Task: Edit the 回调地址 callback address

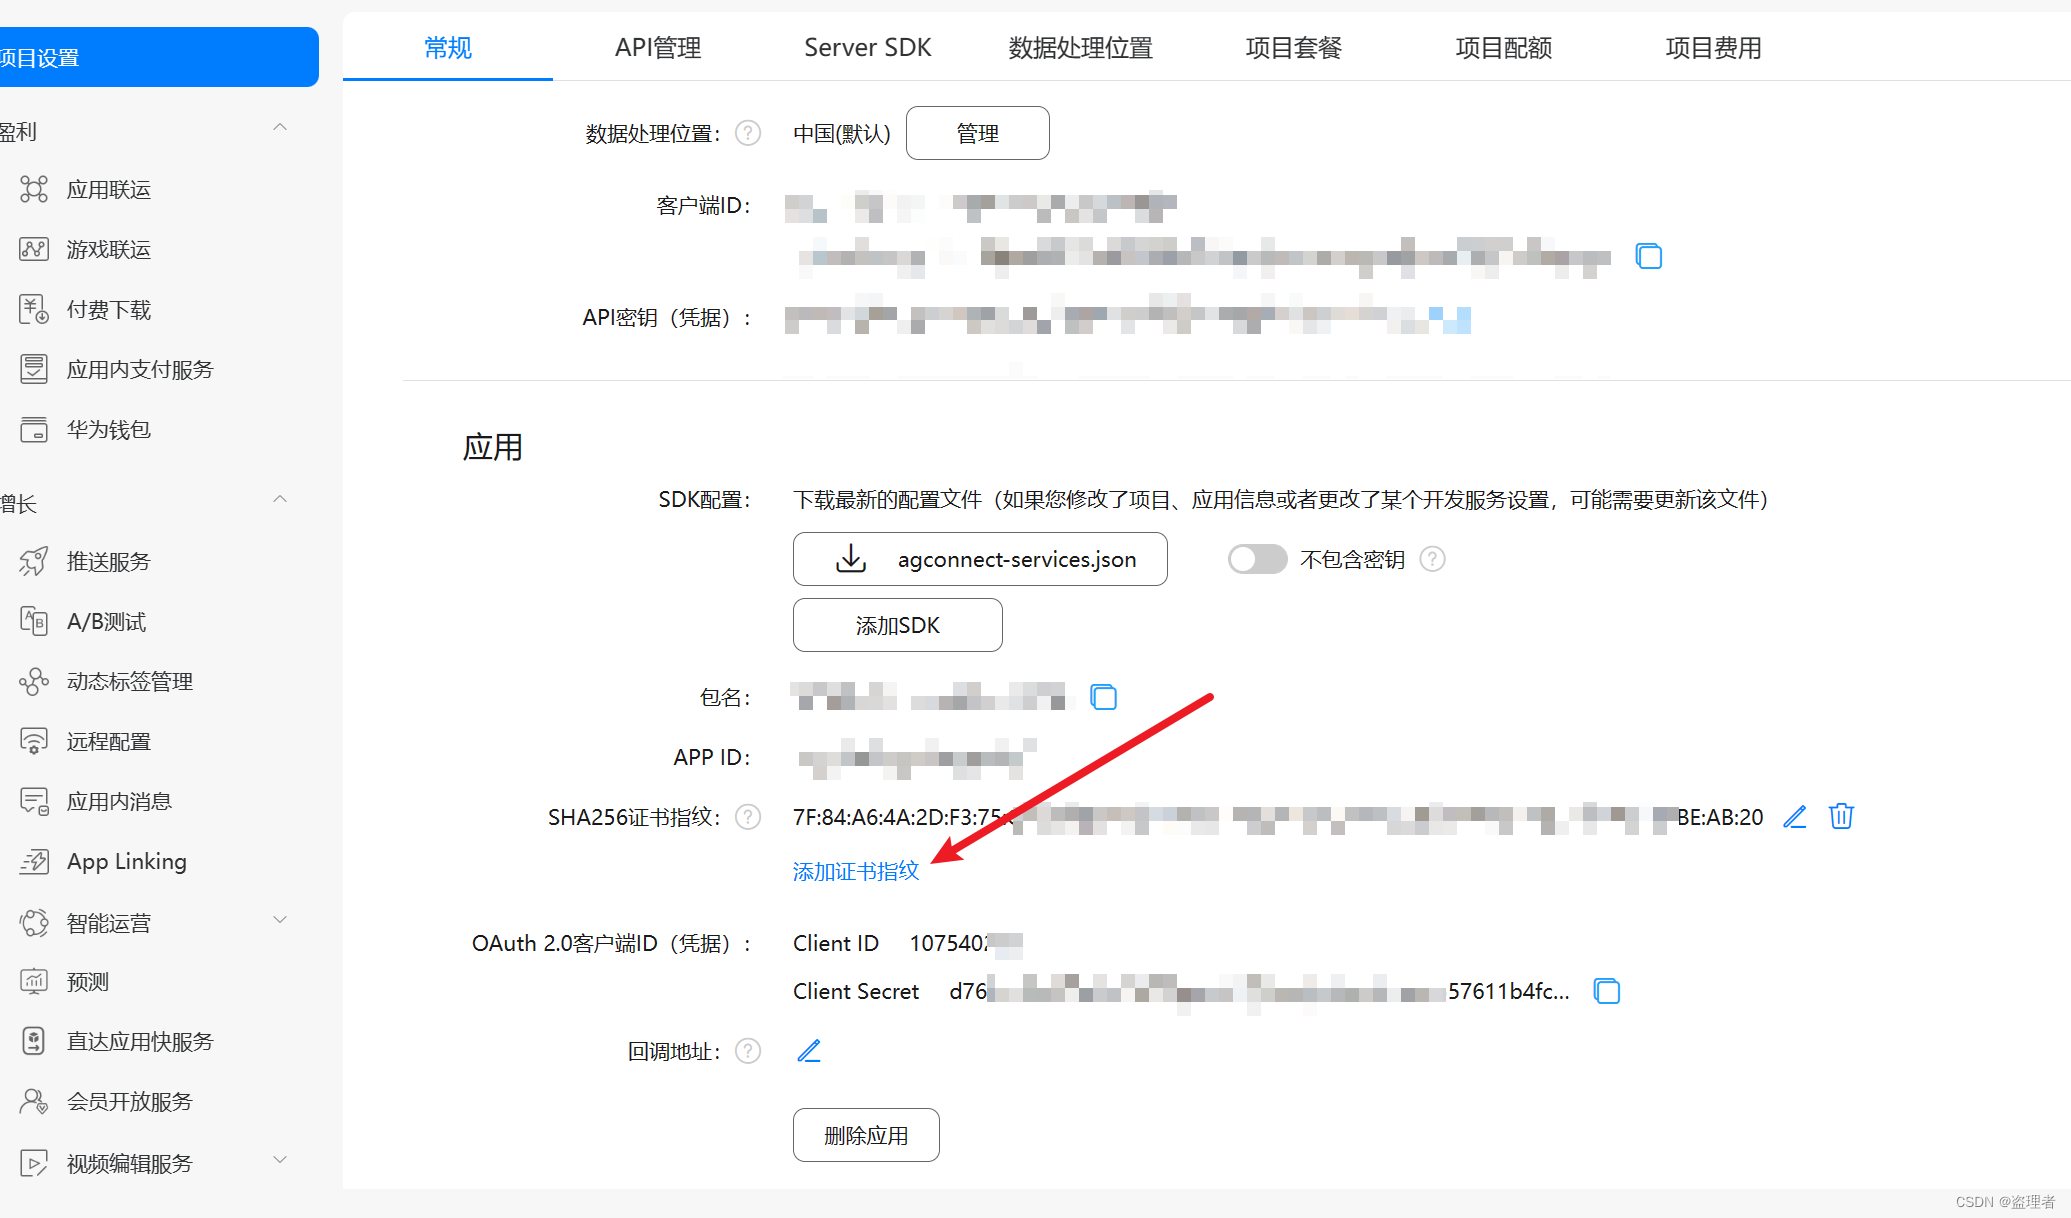Action: [809, 1051]
